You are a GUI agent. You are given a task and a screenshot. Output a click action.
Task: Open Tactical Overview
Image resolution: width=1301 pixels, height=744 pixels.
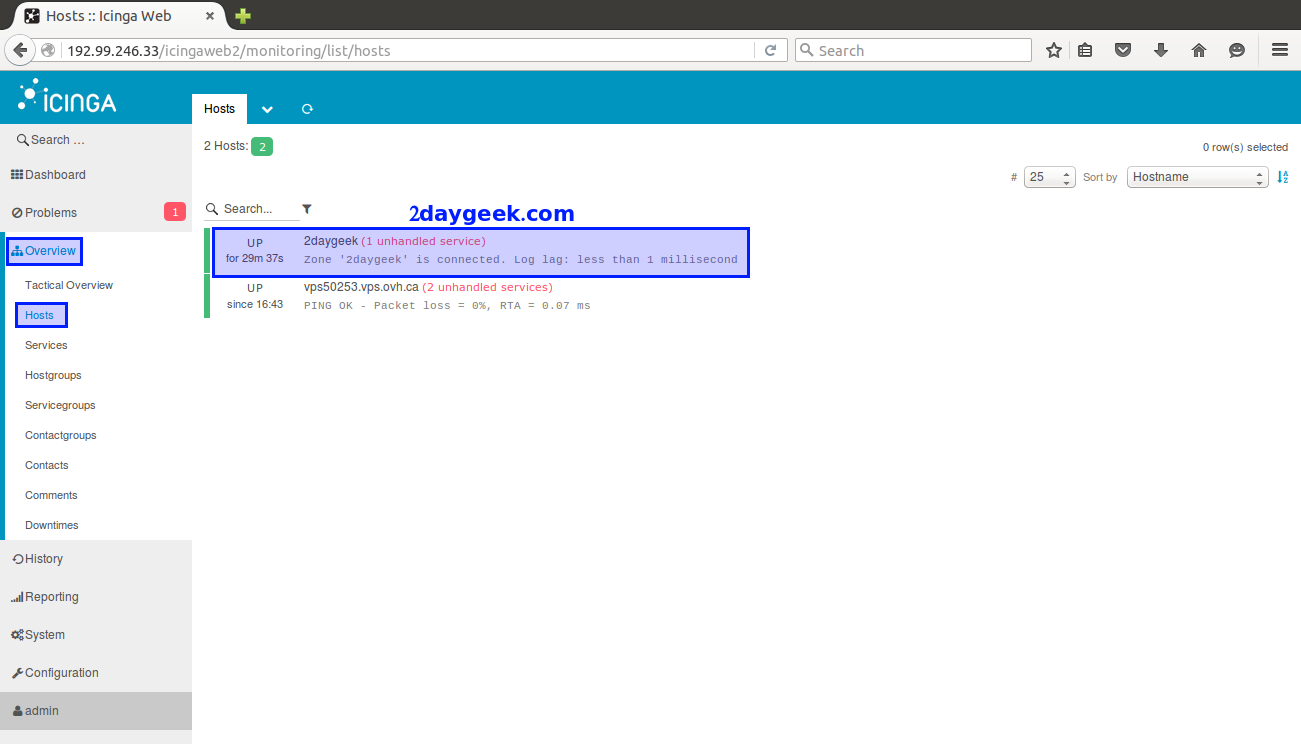click(69, 285)
